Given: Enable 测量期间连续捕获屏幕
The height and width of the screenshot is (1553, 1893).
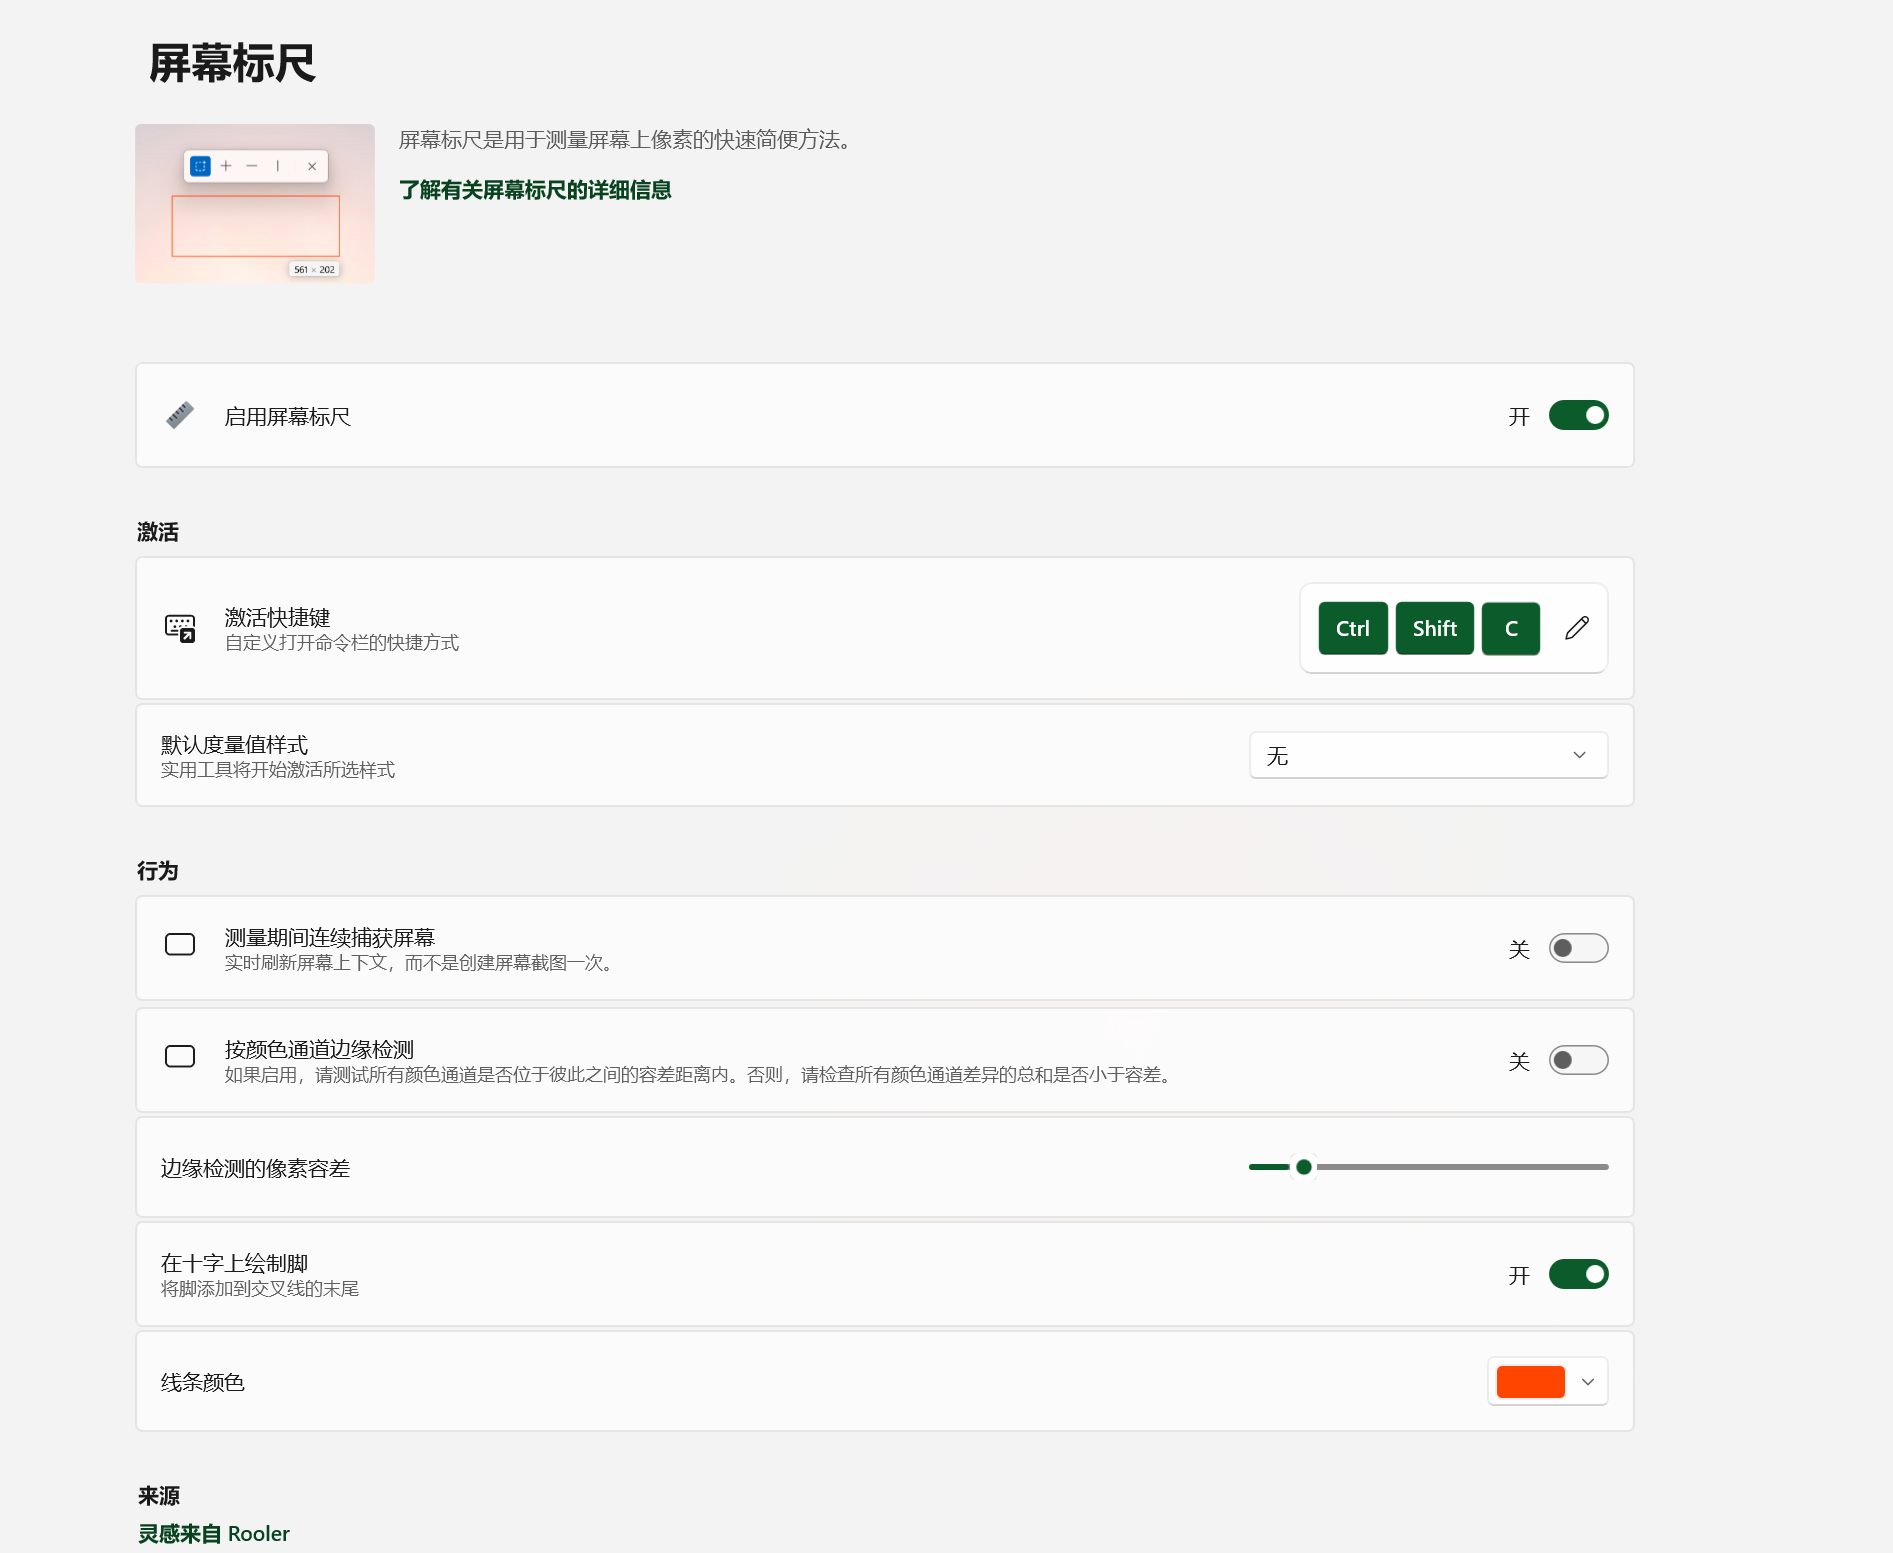Looking at the screenshot, I should point(1578,947).
